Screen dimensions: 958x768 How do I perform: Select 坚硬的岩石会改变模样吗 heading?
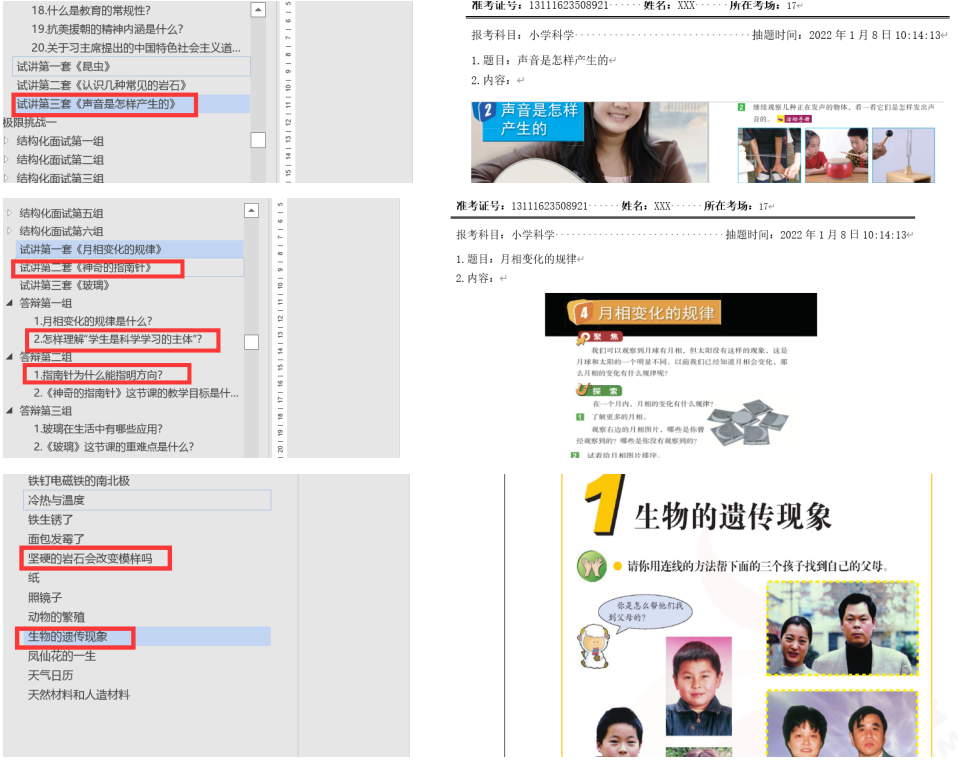[x=90, y=558]
